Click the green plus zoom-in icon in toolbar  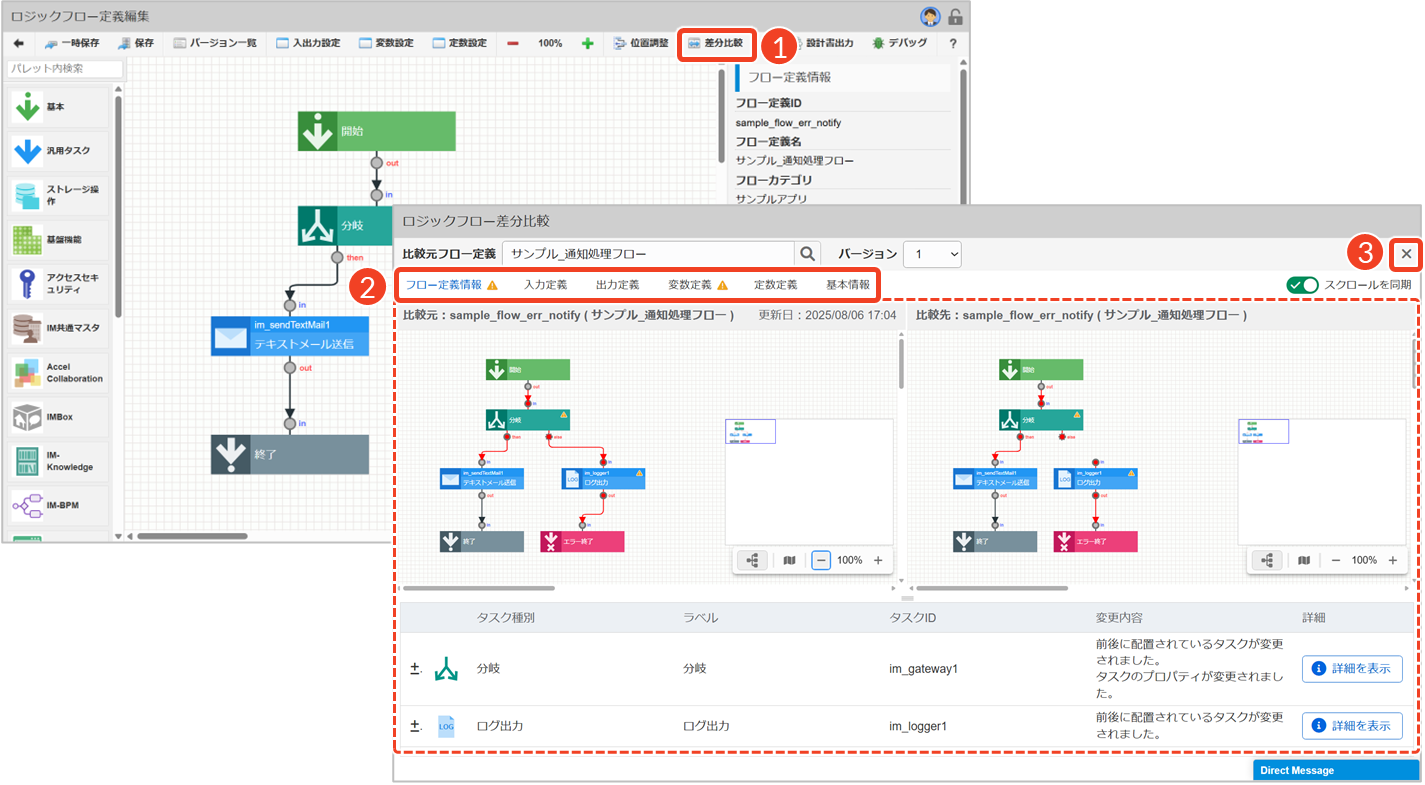(x=587, y=44)
